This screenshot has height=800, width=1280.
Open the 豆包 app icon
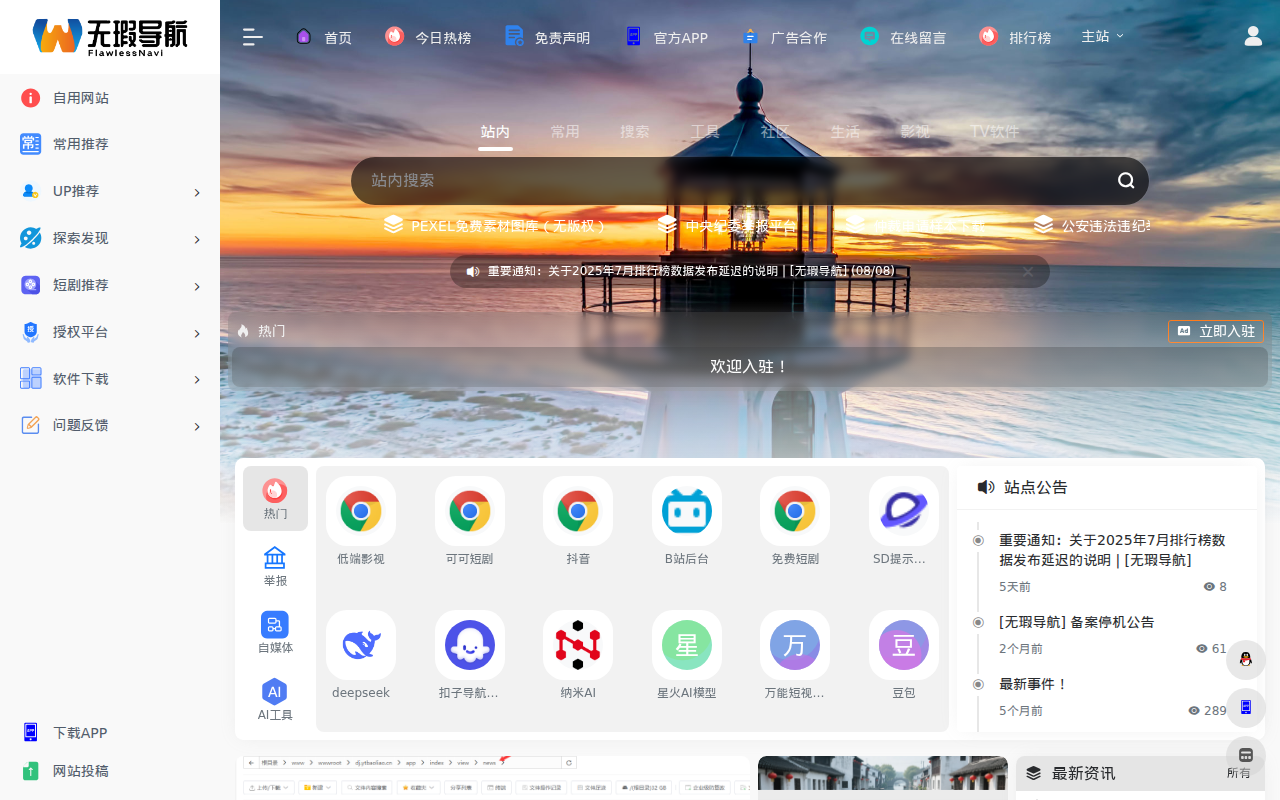pyautogui.click(x=903, y=645)
